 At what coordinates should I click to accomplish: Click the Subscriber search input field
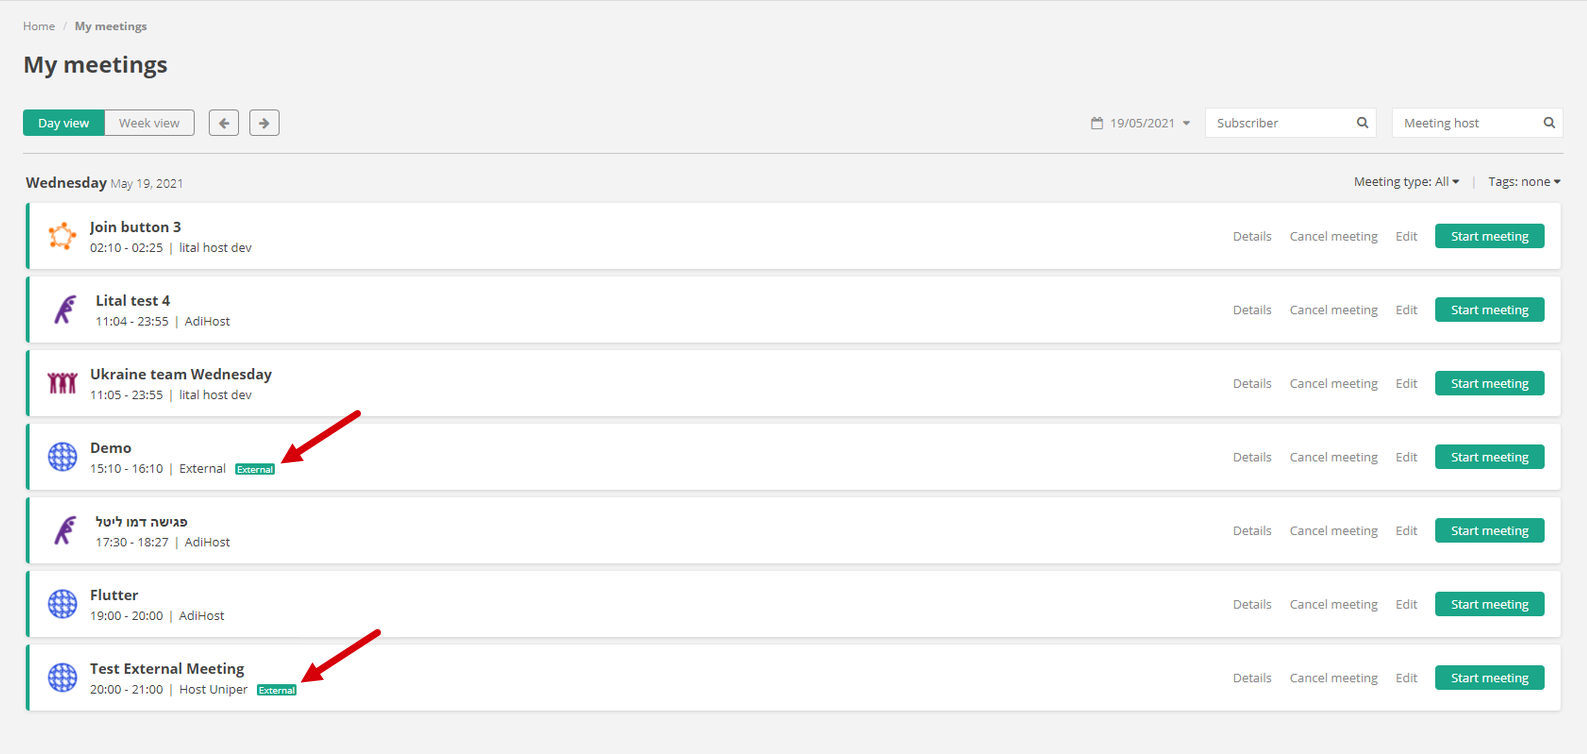pos(1280,123)
